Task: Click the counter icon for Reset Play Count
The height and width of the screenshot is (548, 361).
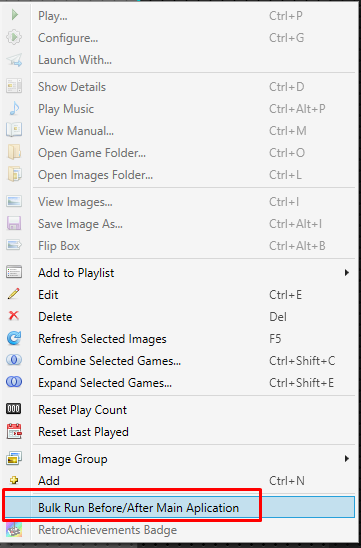Action: (14, 409)
